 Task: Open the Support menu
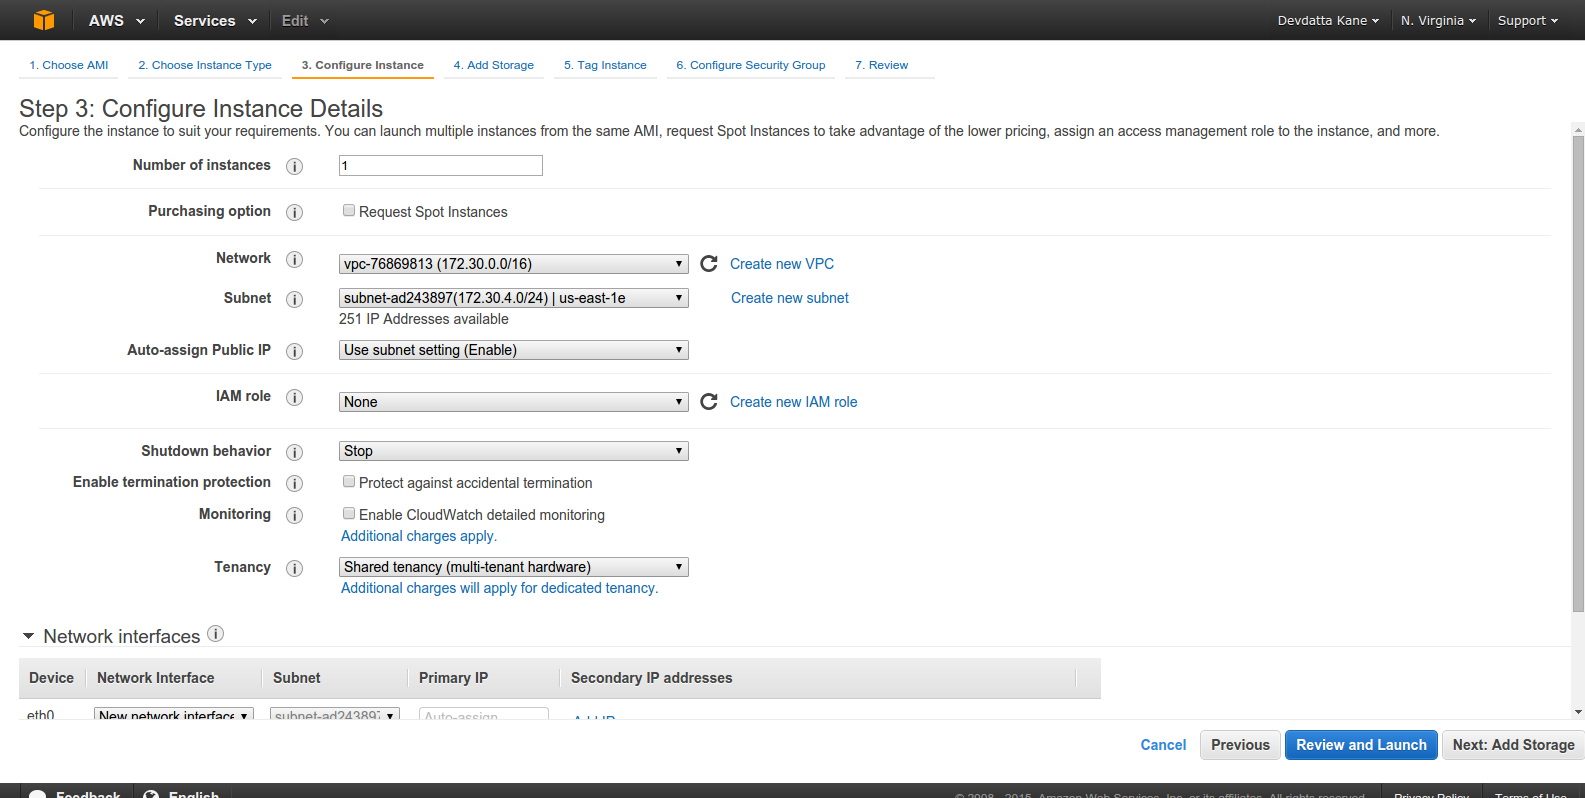coord(1528,20)
